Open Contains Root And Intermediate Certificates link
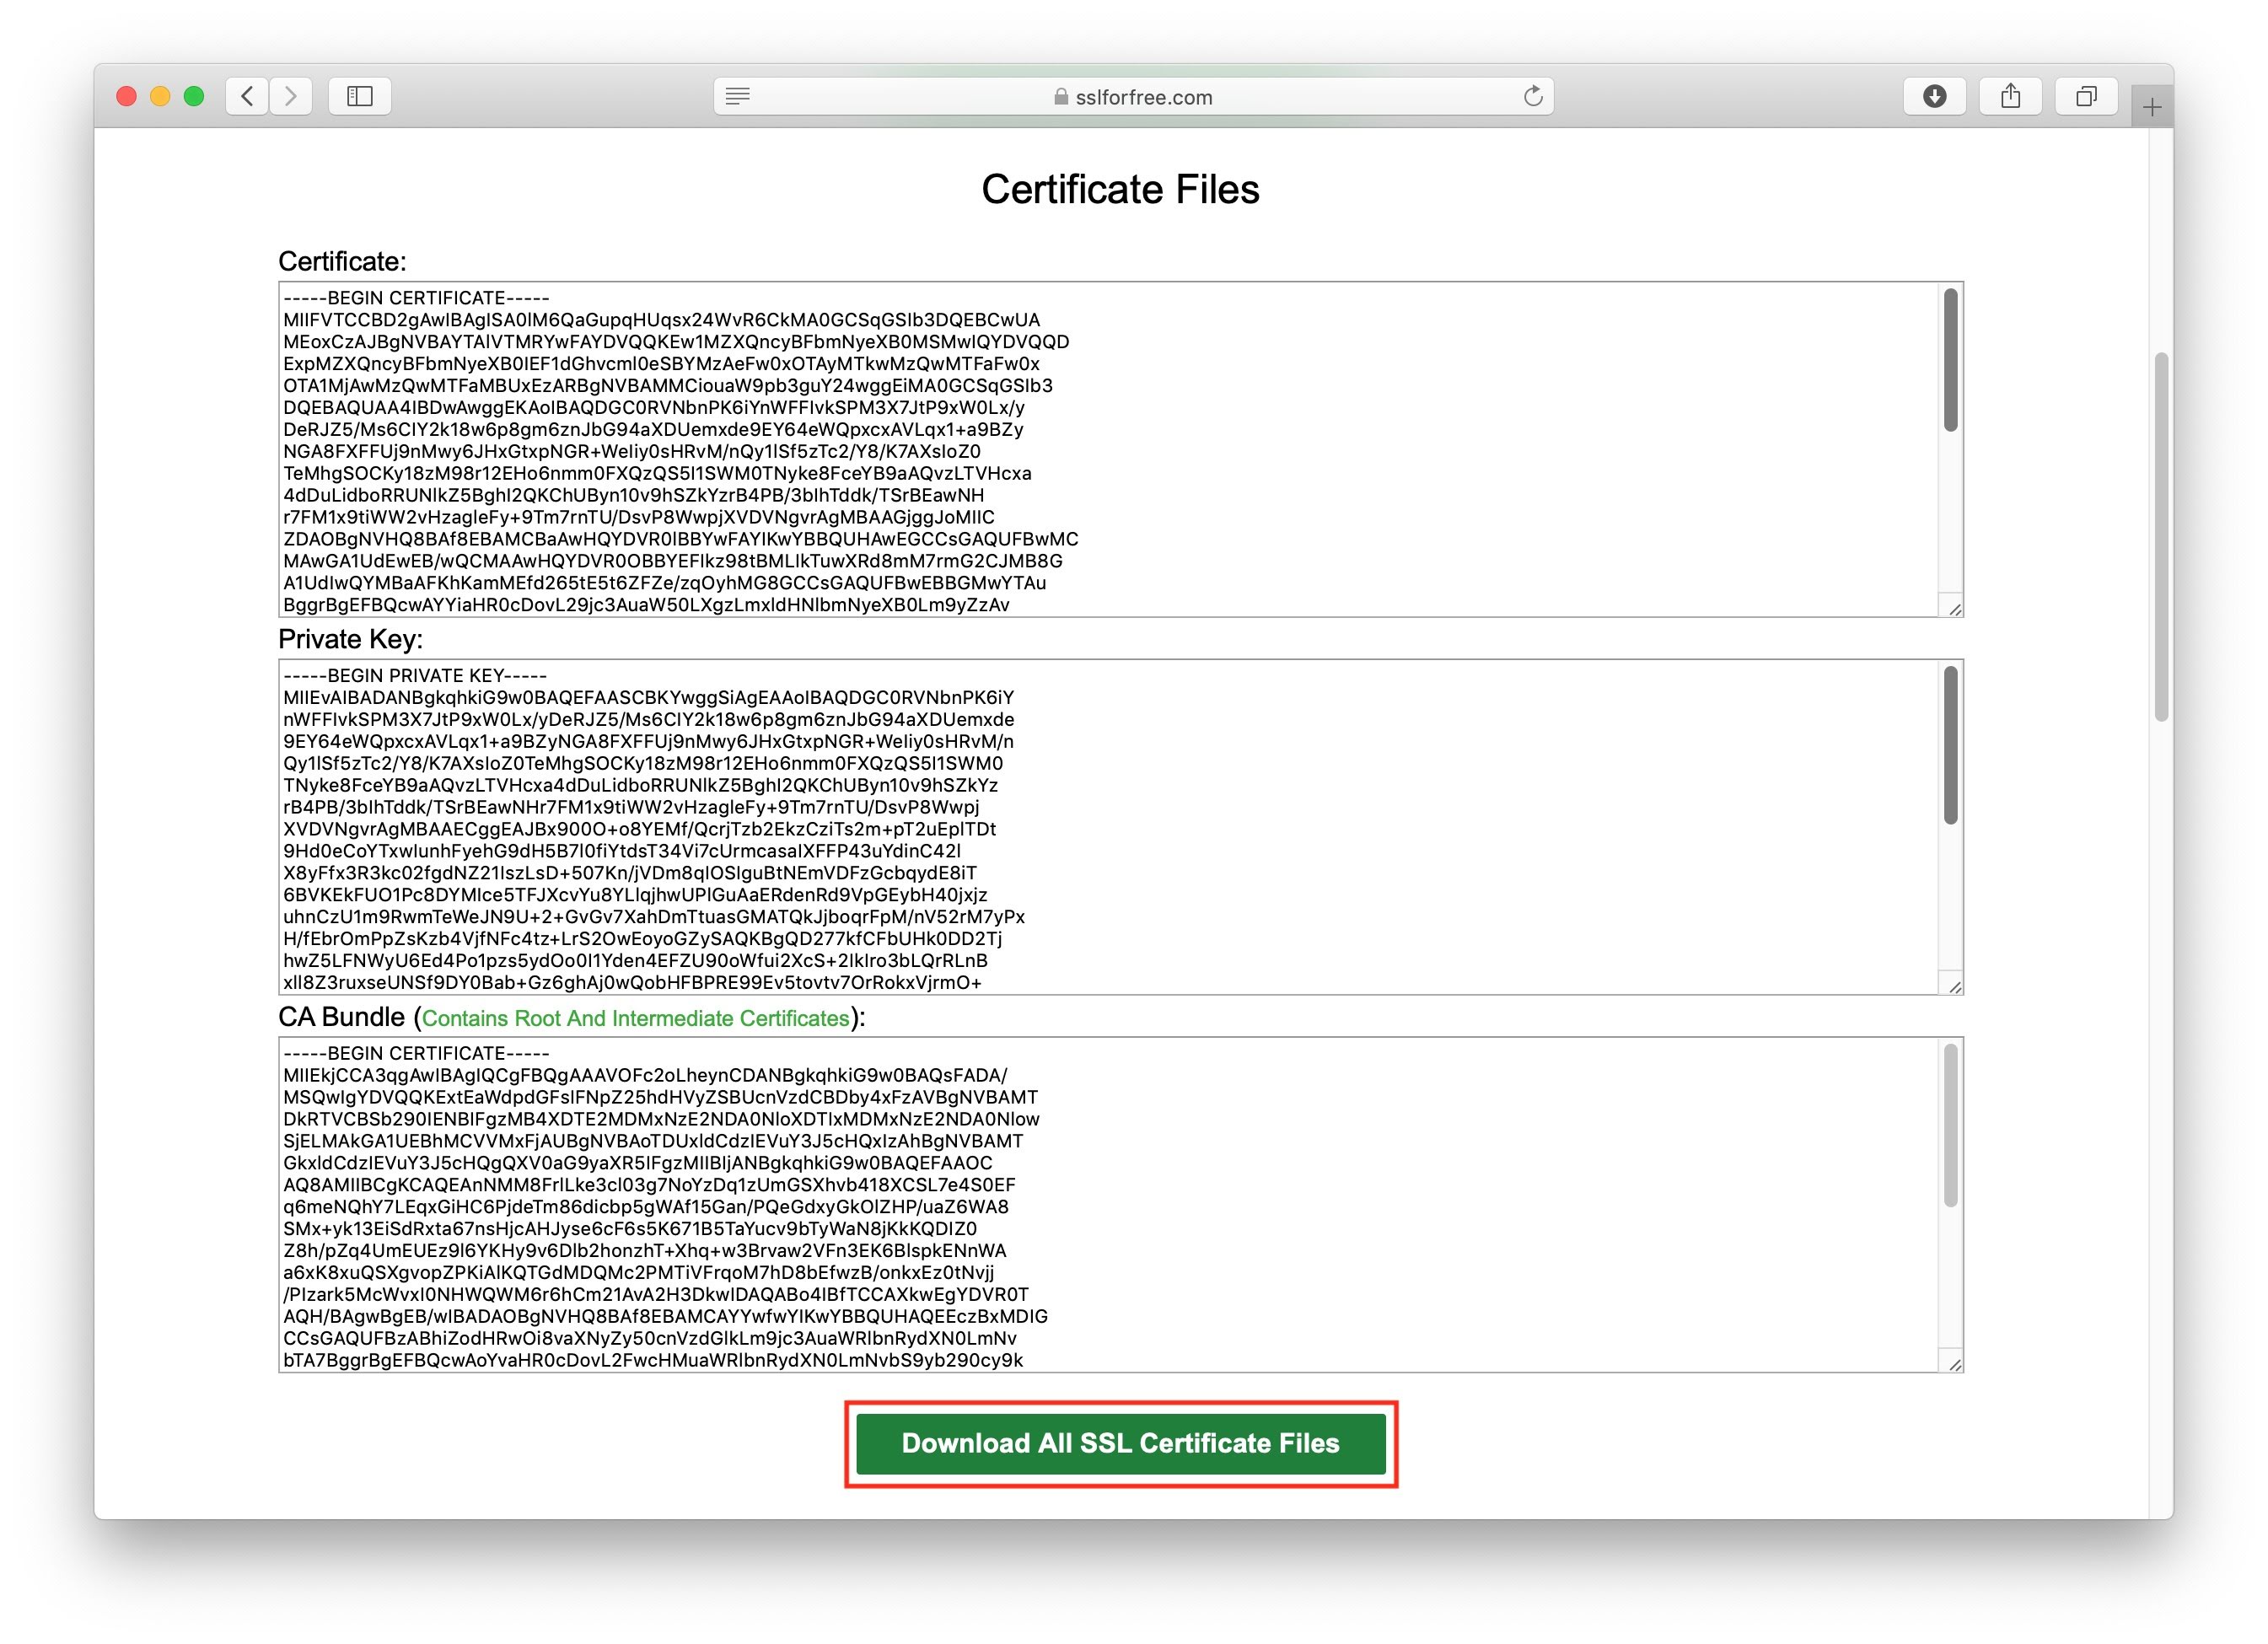This screenshot has height=1644, width=2268. coord(635,1018)
